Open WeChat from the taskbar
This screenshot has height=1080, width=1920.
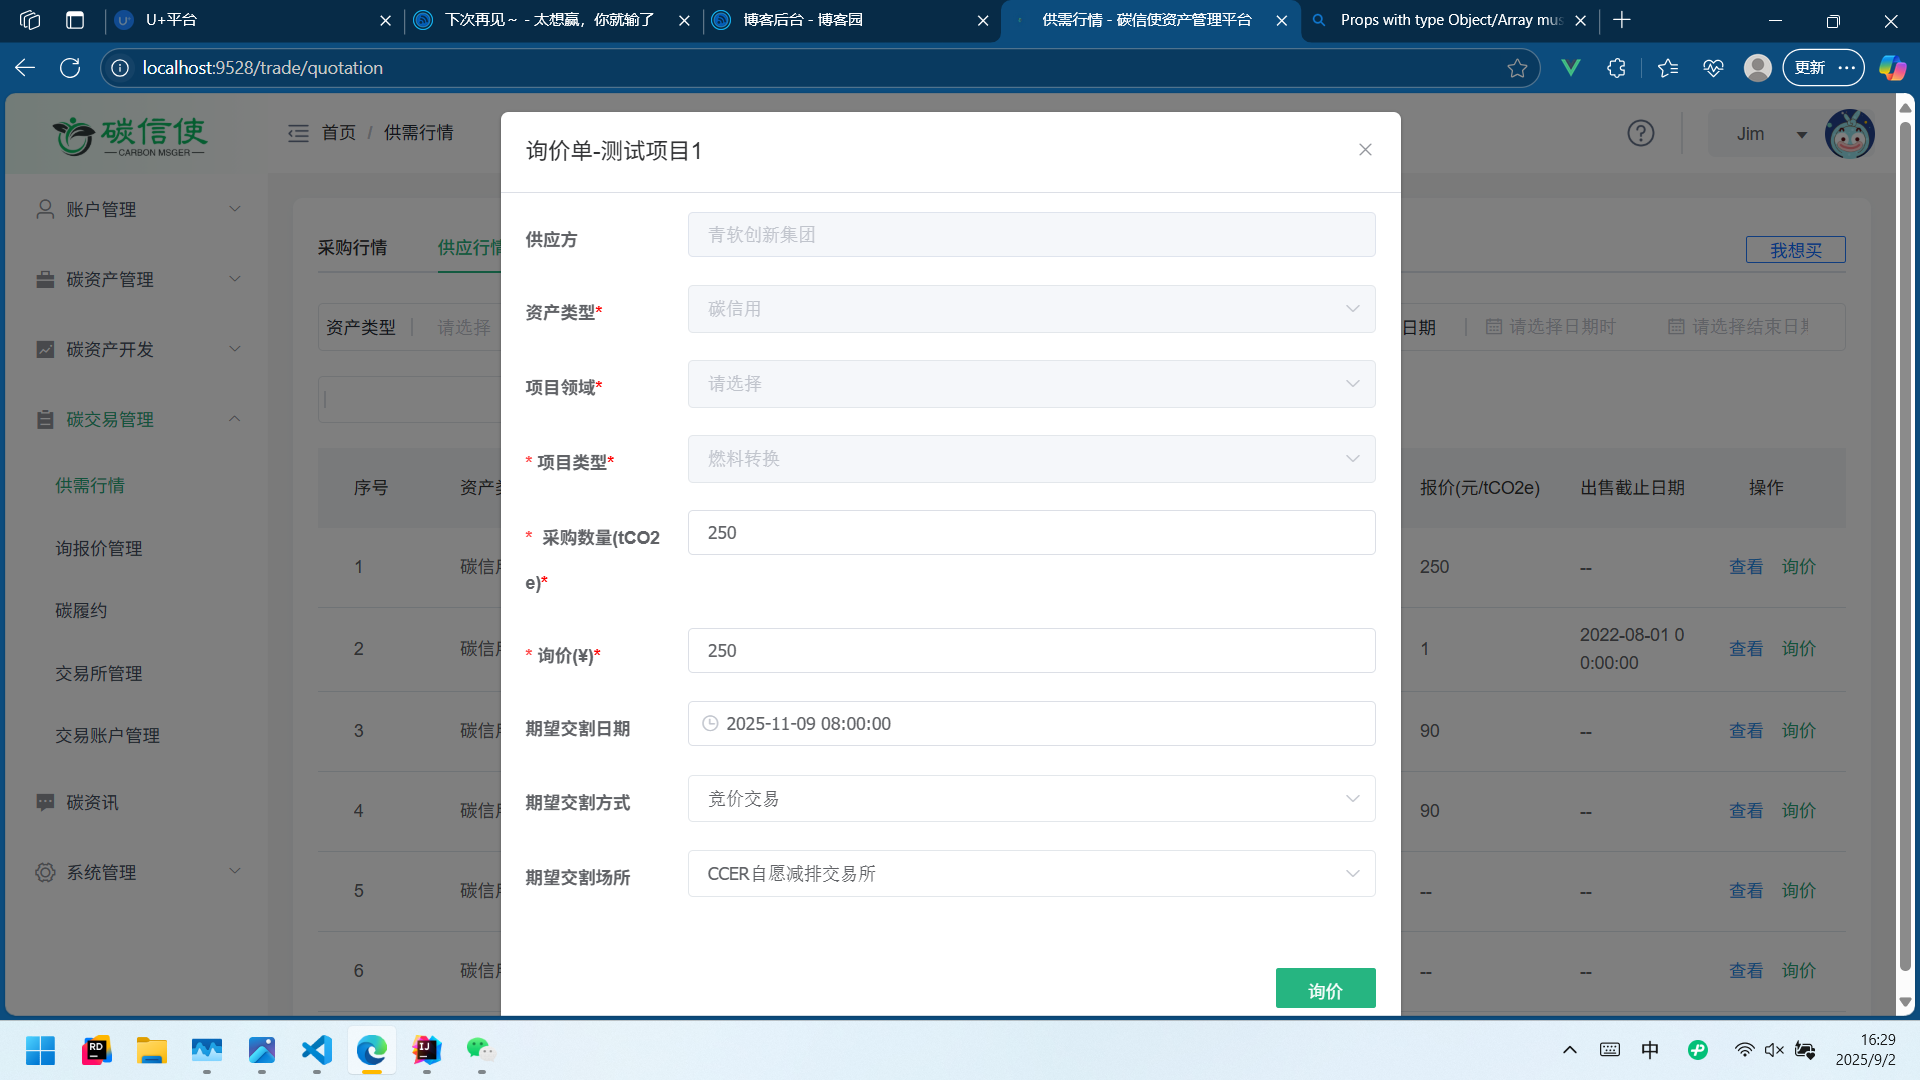(x=480, y=1050)
